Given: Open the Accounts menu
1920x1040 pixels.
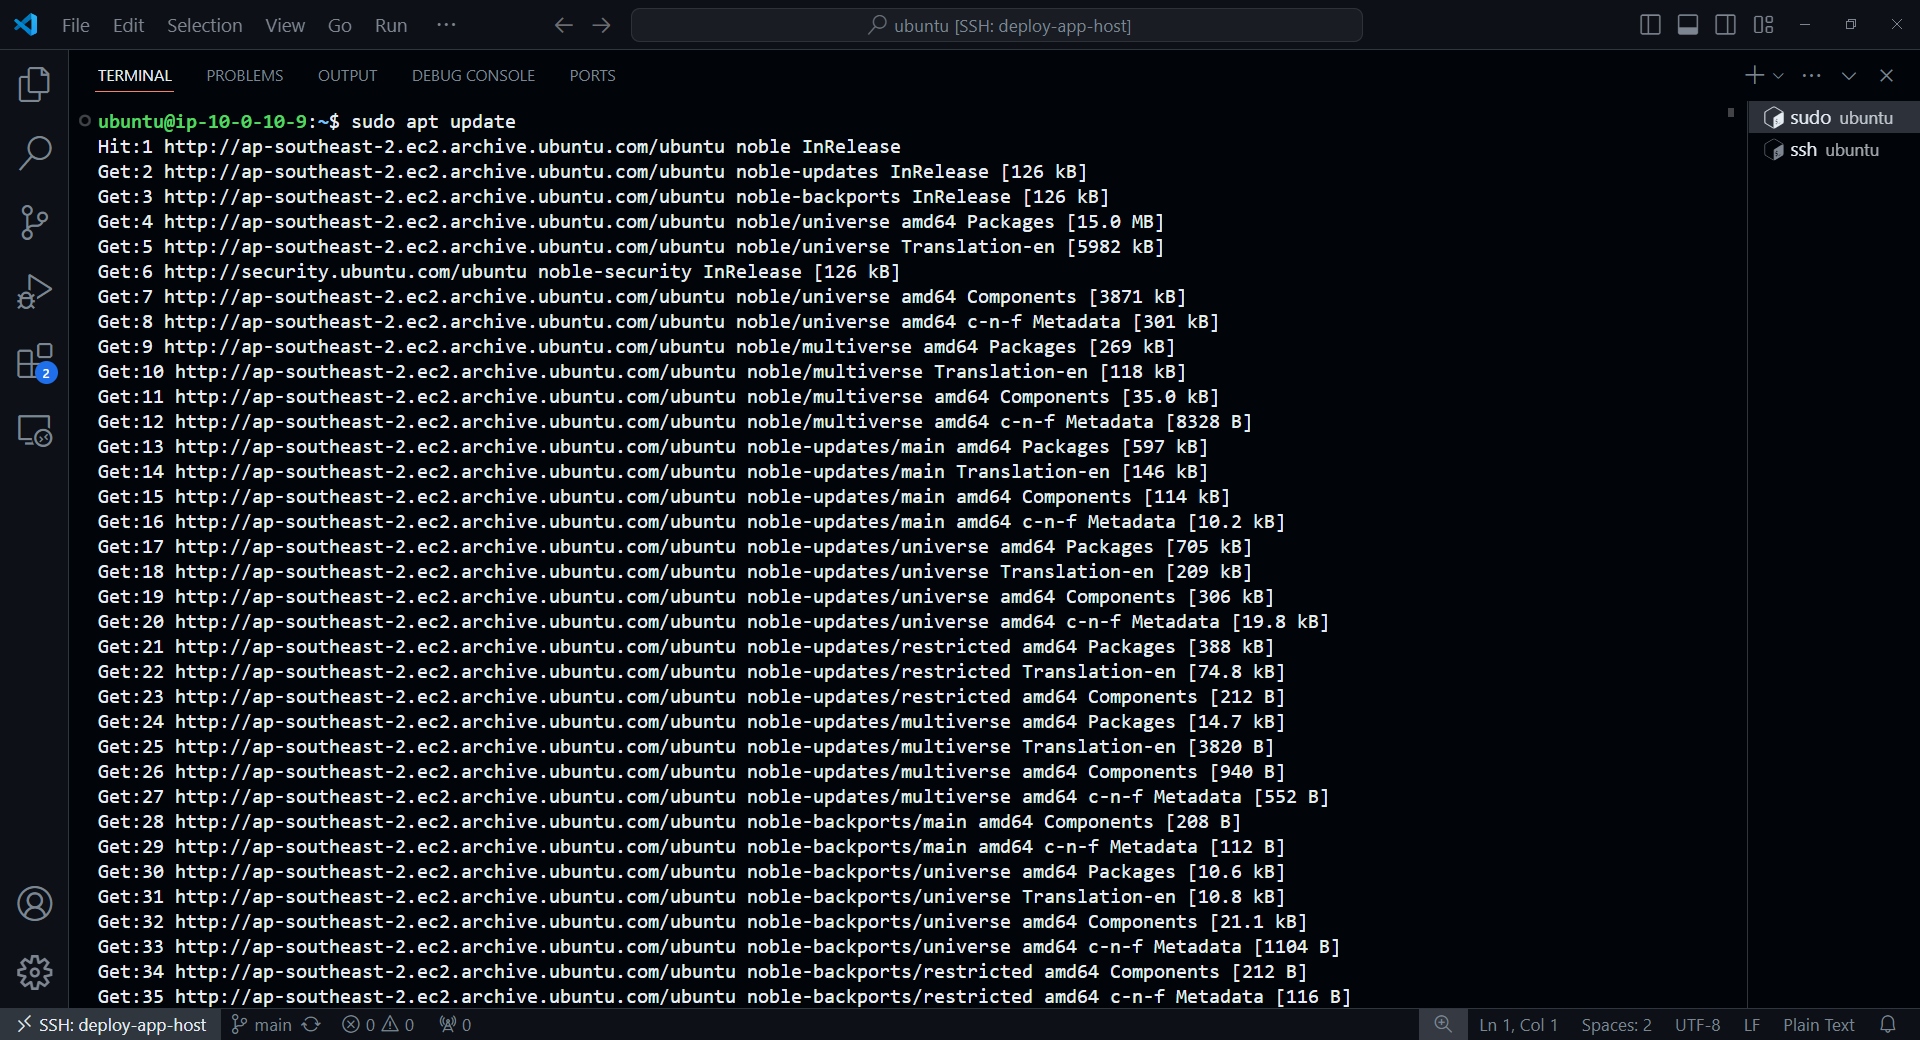Looking at the screenshot, I should point(34,903).
